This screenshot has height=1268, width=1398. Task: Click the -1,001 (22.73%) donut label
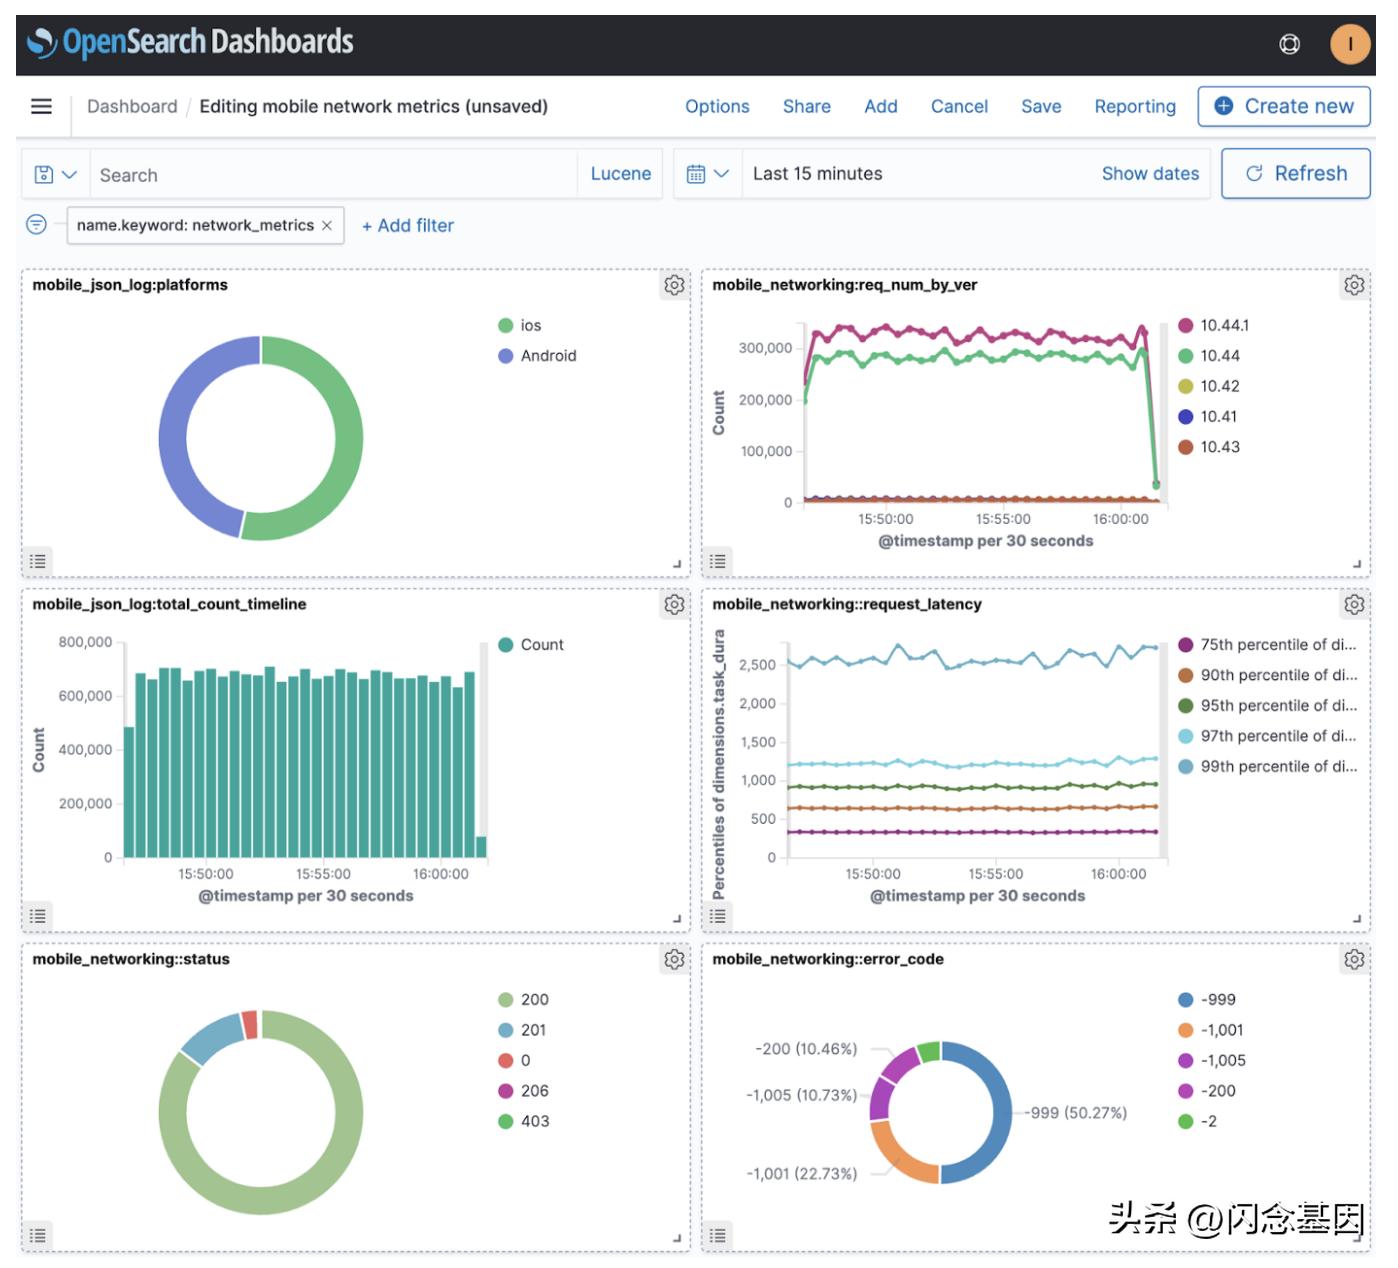(802, 1174)
